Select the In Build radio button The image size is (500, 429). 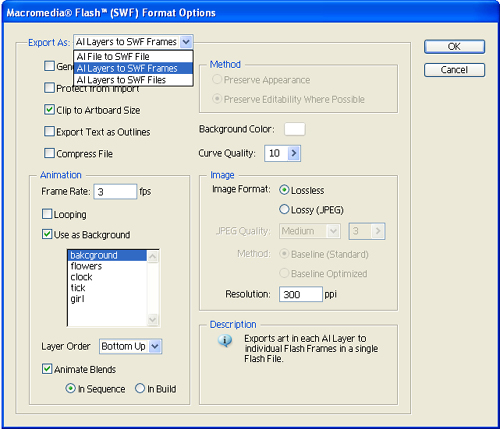click(x=140, y=388)
